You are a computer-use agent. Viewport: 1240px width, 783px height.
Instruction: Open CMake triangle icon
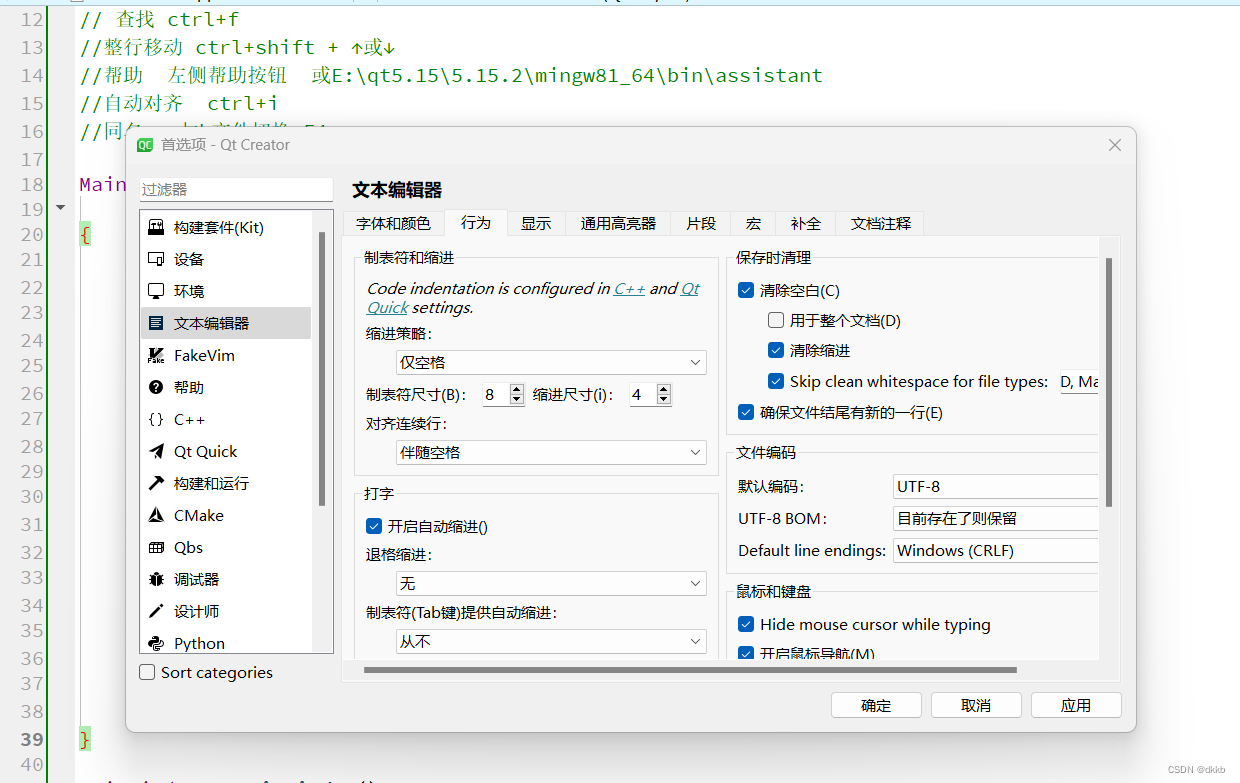[156, 515]
